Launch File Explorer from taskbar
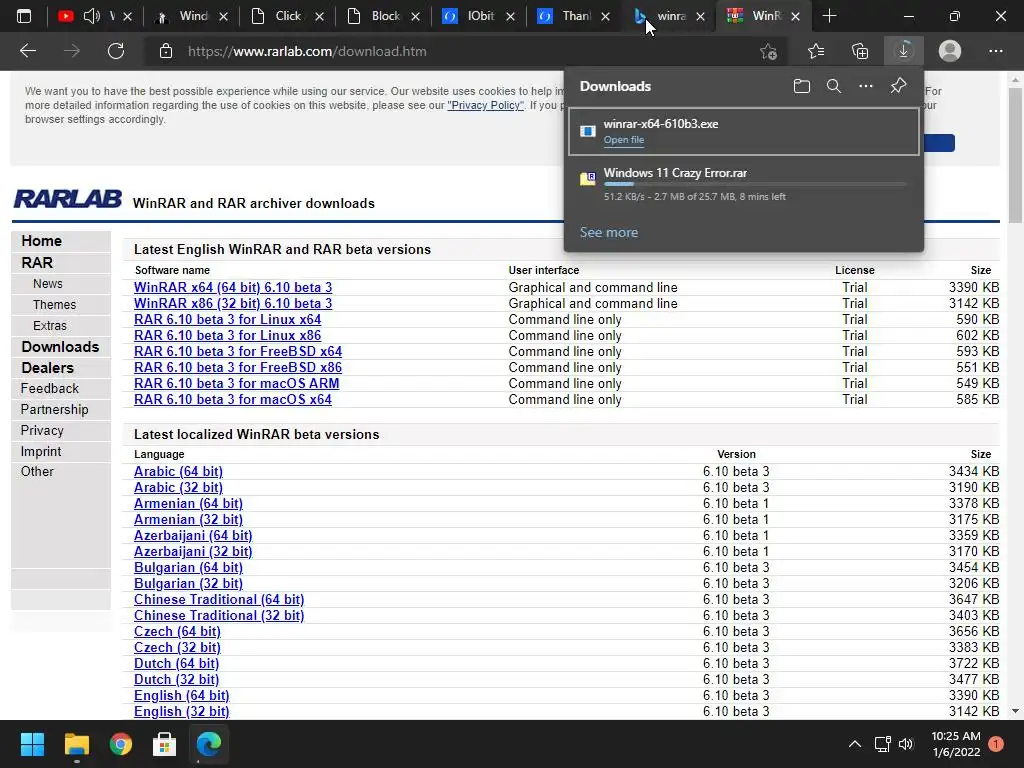Viewport: 1024px width, 768px height. tap(76, 744)
